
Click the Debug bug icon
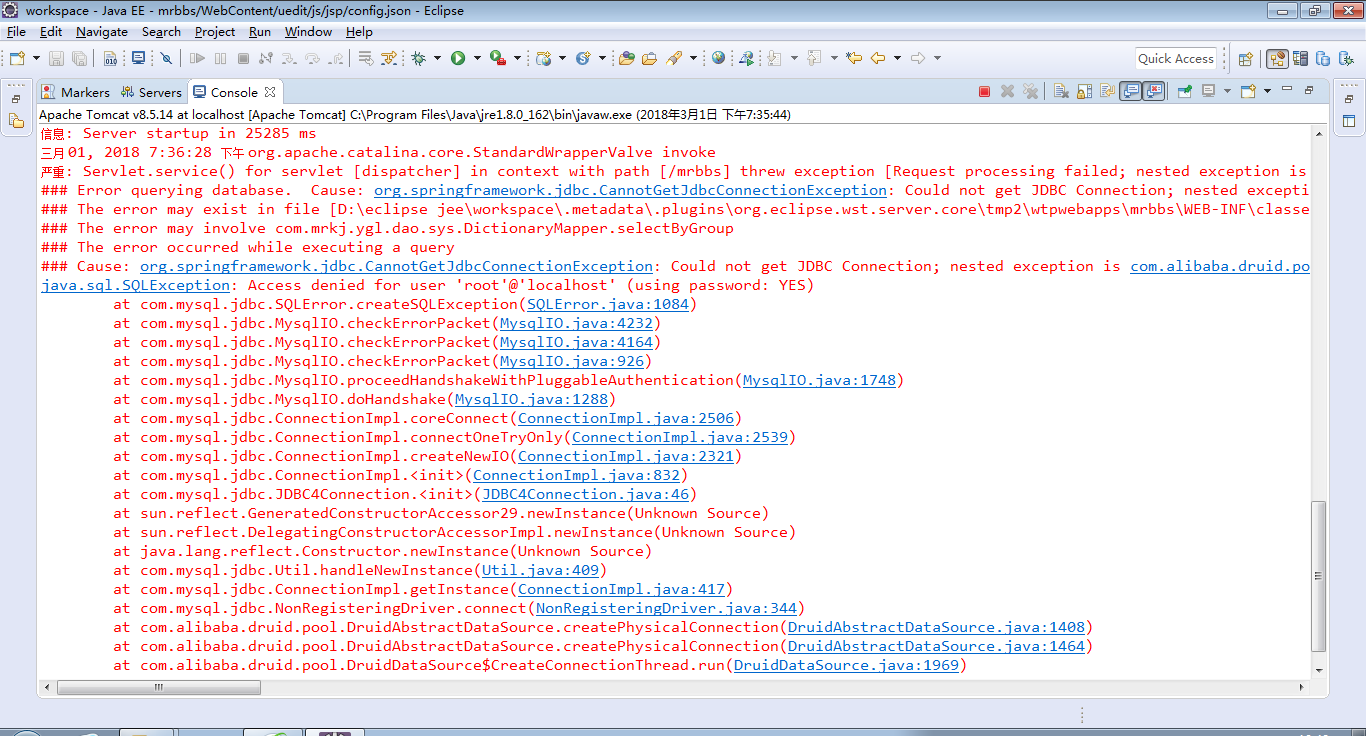[418, 58]
